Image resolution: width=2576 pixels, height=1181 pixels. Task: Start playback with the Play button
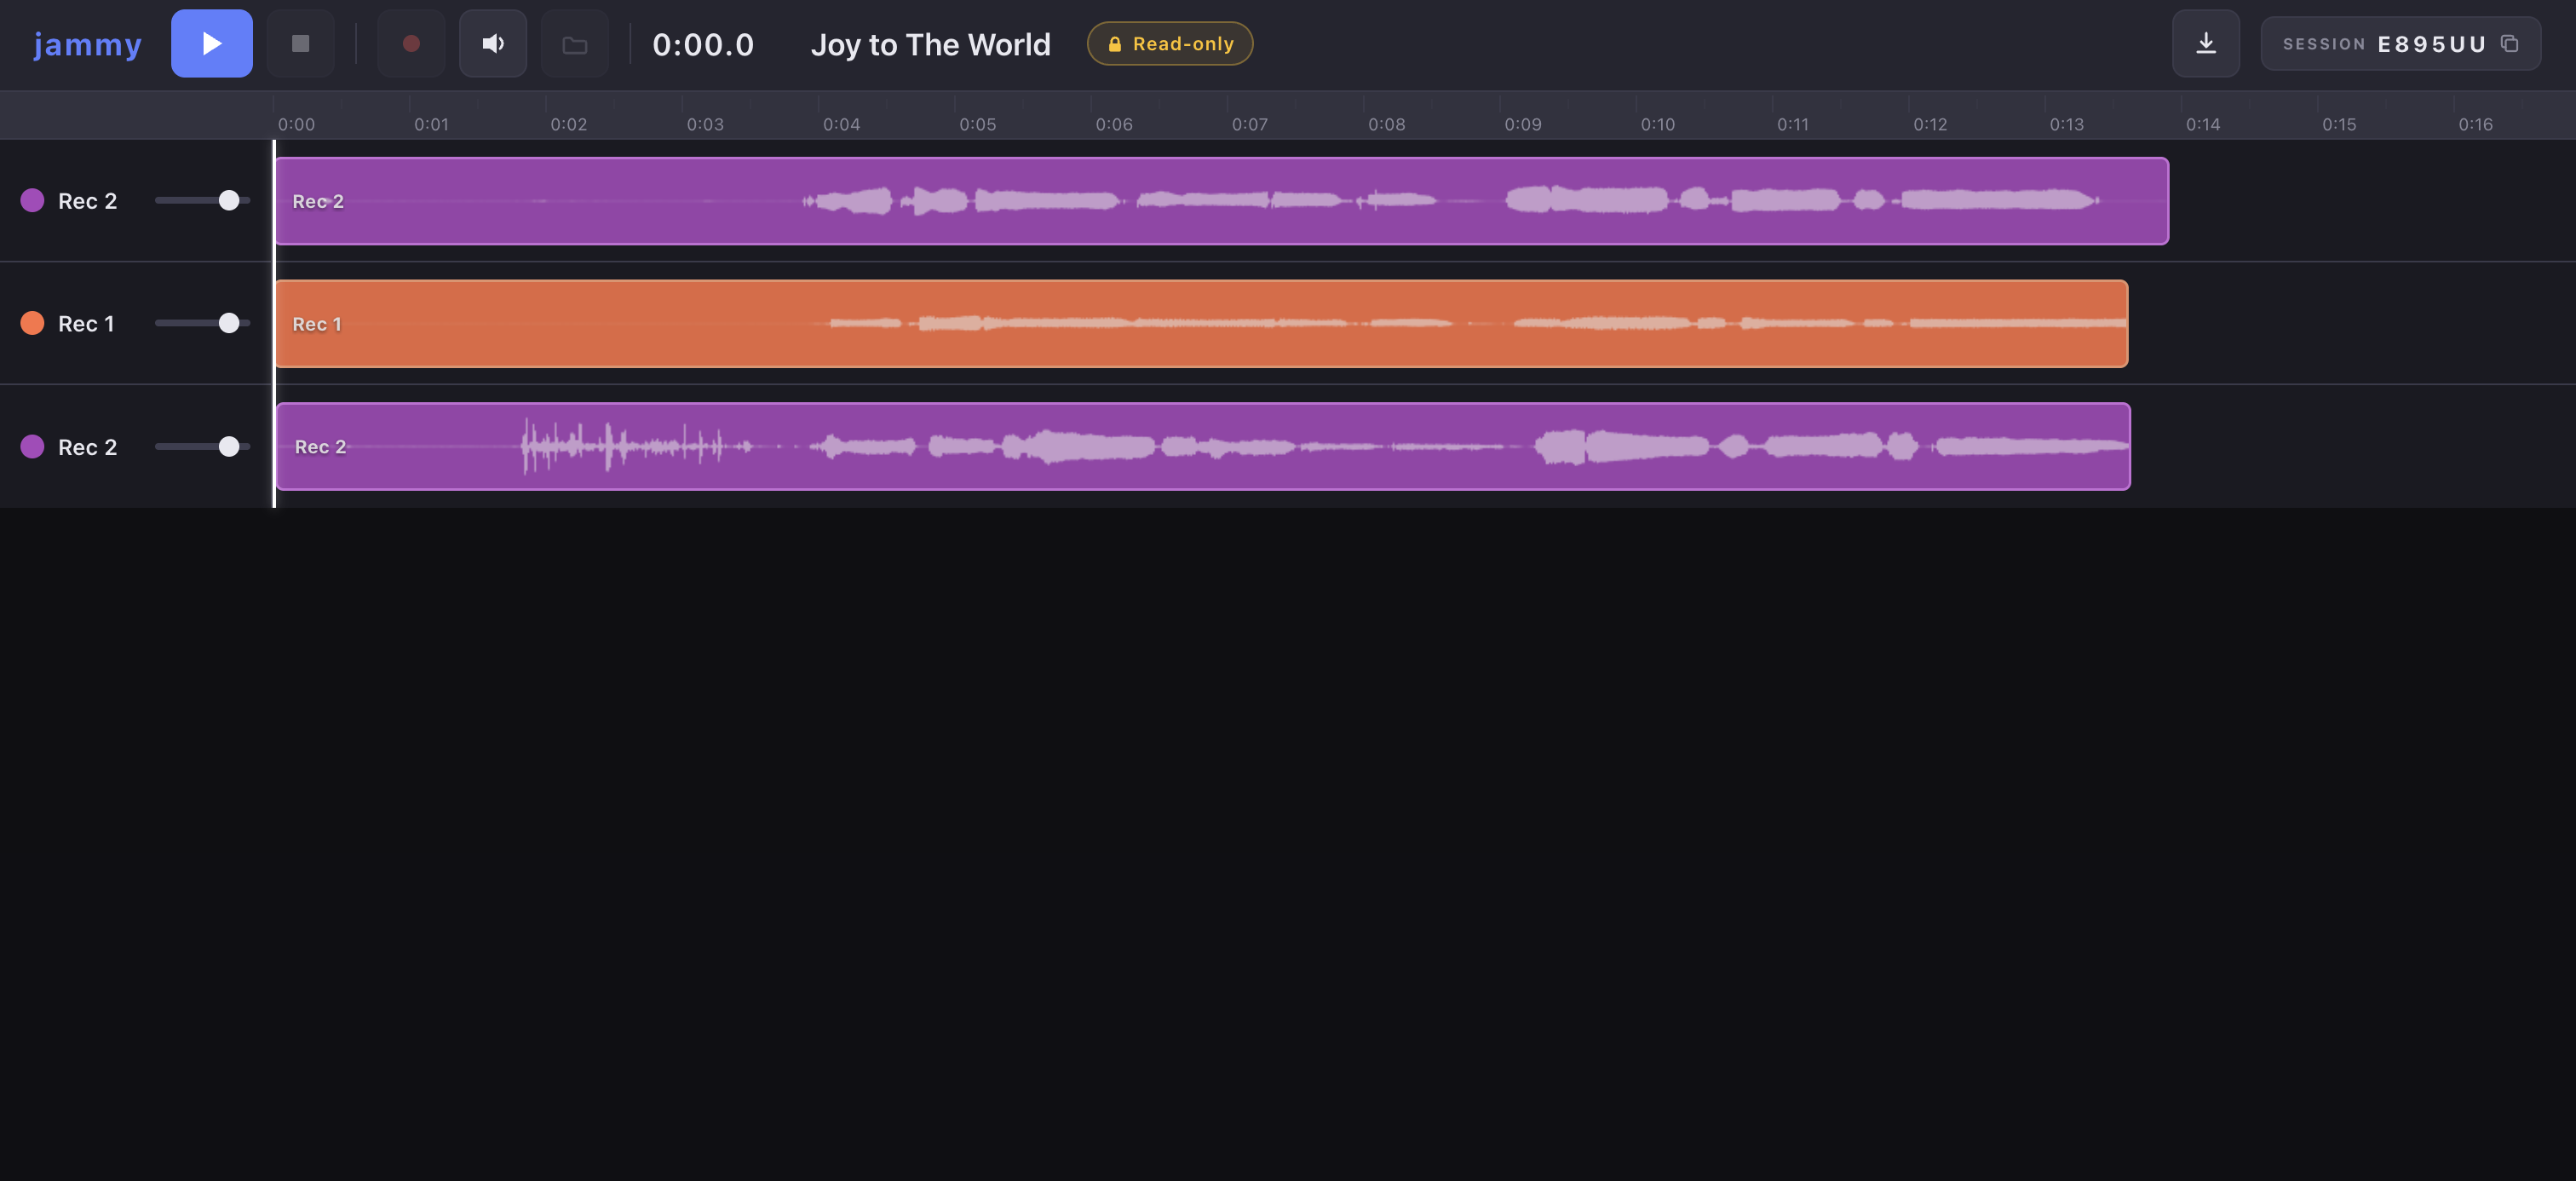tap(211, 43)
